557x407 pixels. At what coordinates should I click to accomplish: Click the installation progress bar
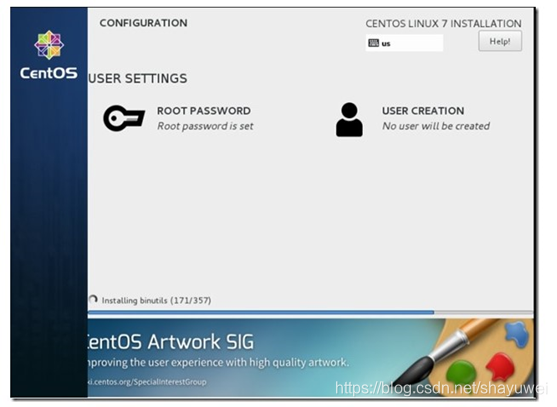[310, 313]
